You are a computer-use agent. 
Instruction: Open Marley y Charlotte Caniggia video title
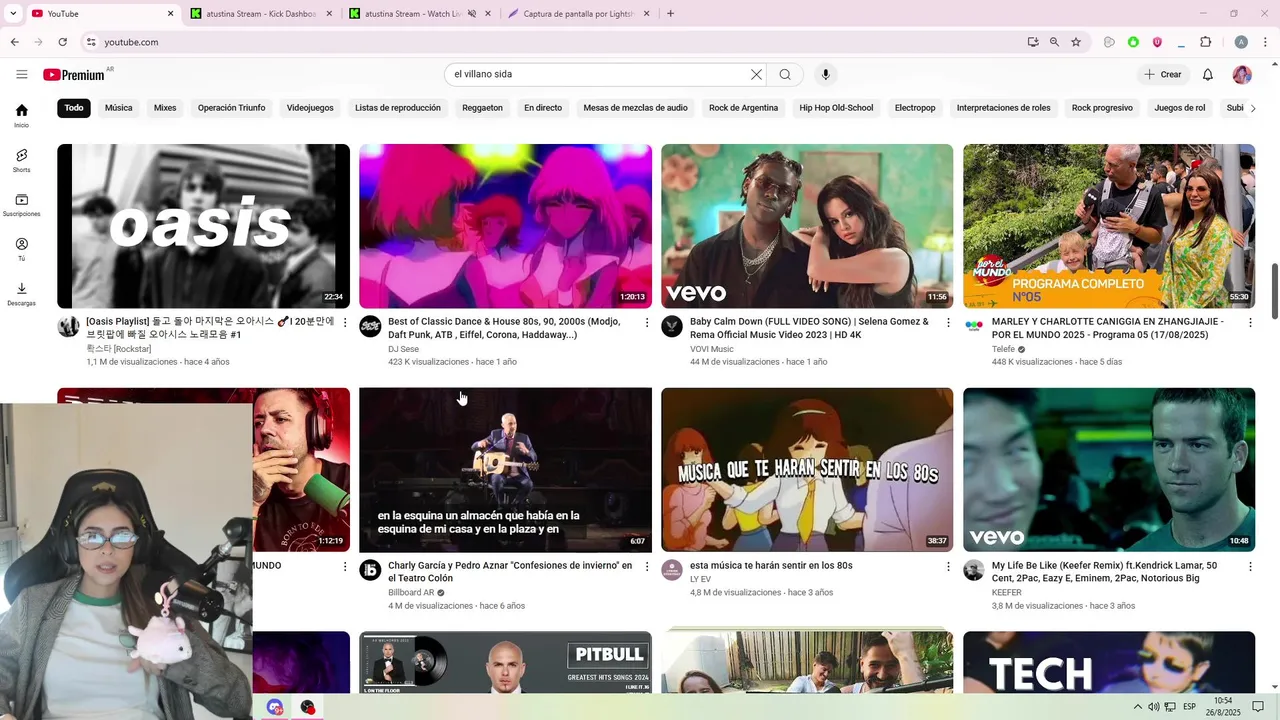(x=1107, y=328)
